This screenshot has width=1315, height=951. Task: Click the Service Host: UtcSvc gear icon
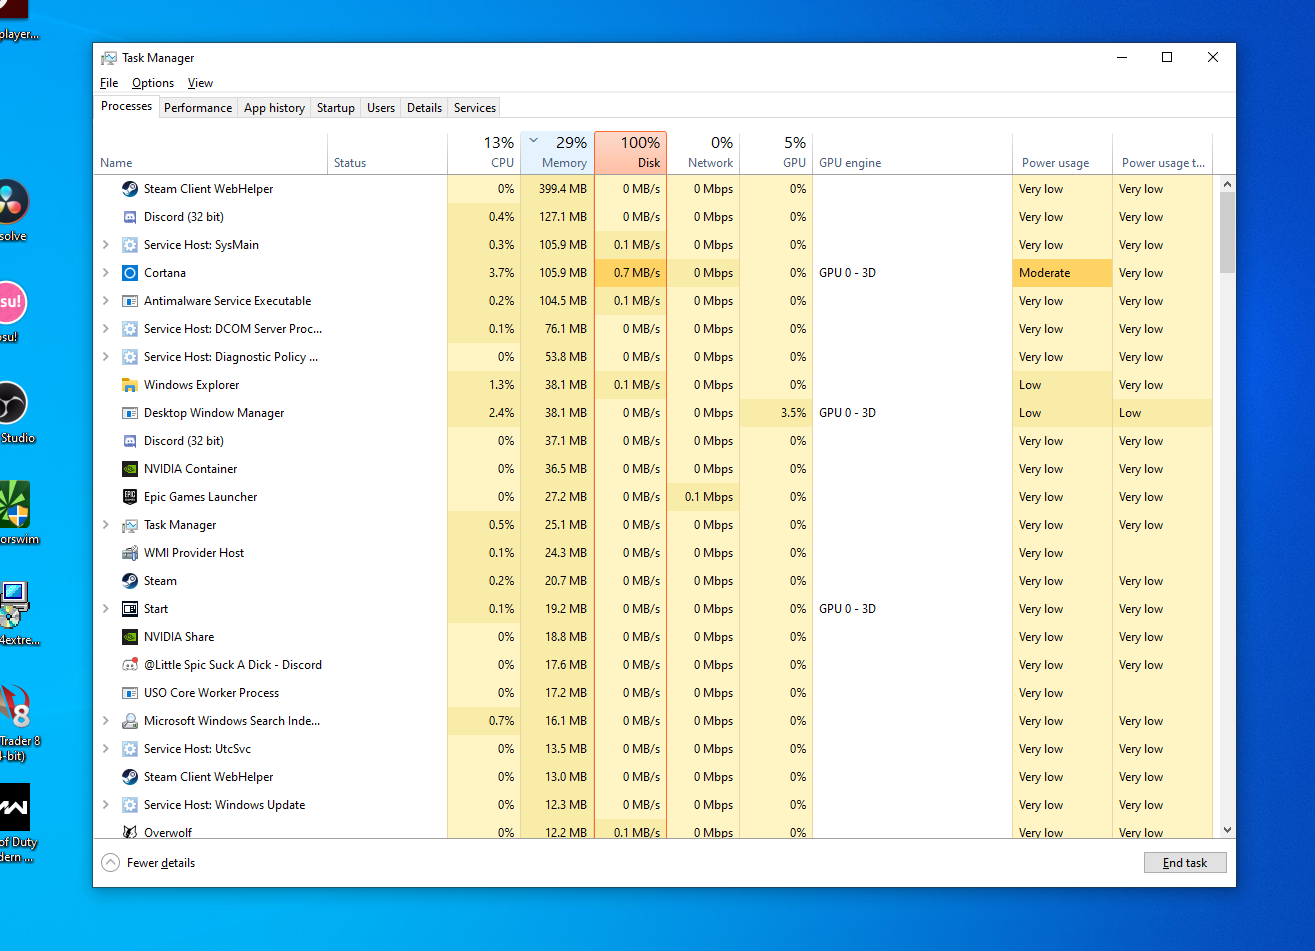[x=130, y=749]
